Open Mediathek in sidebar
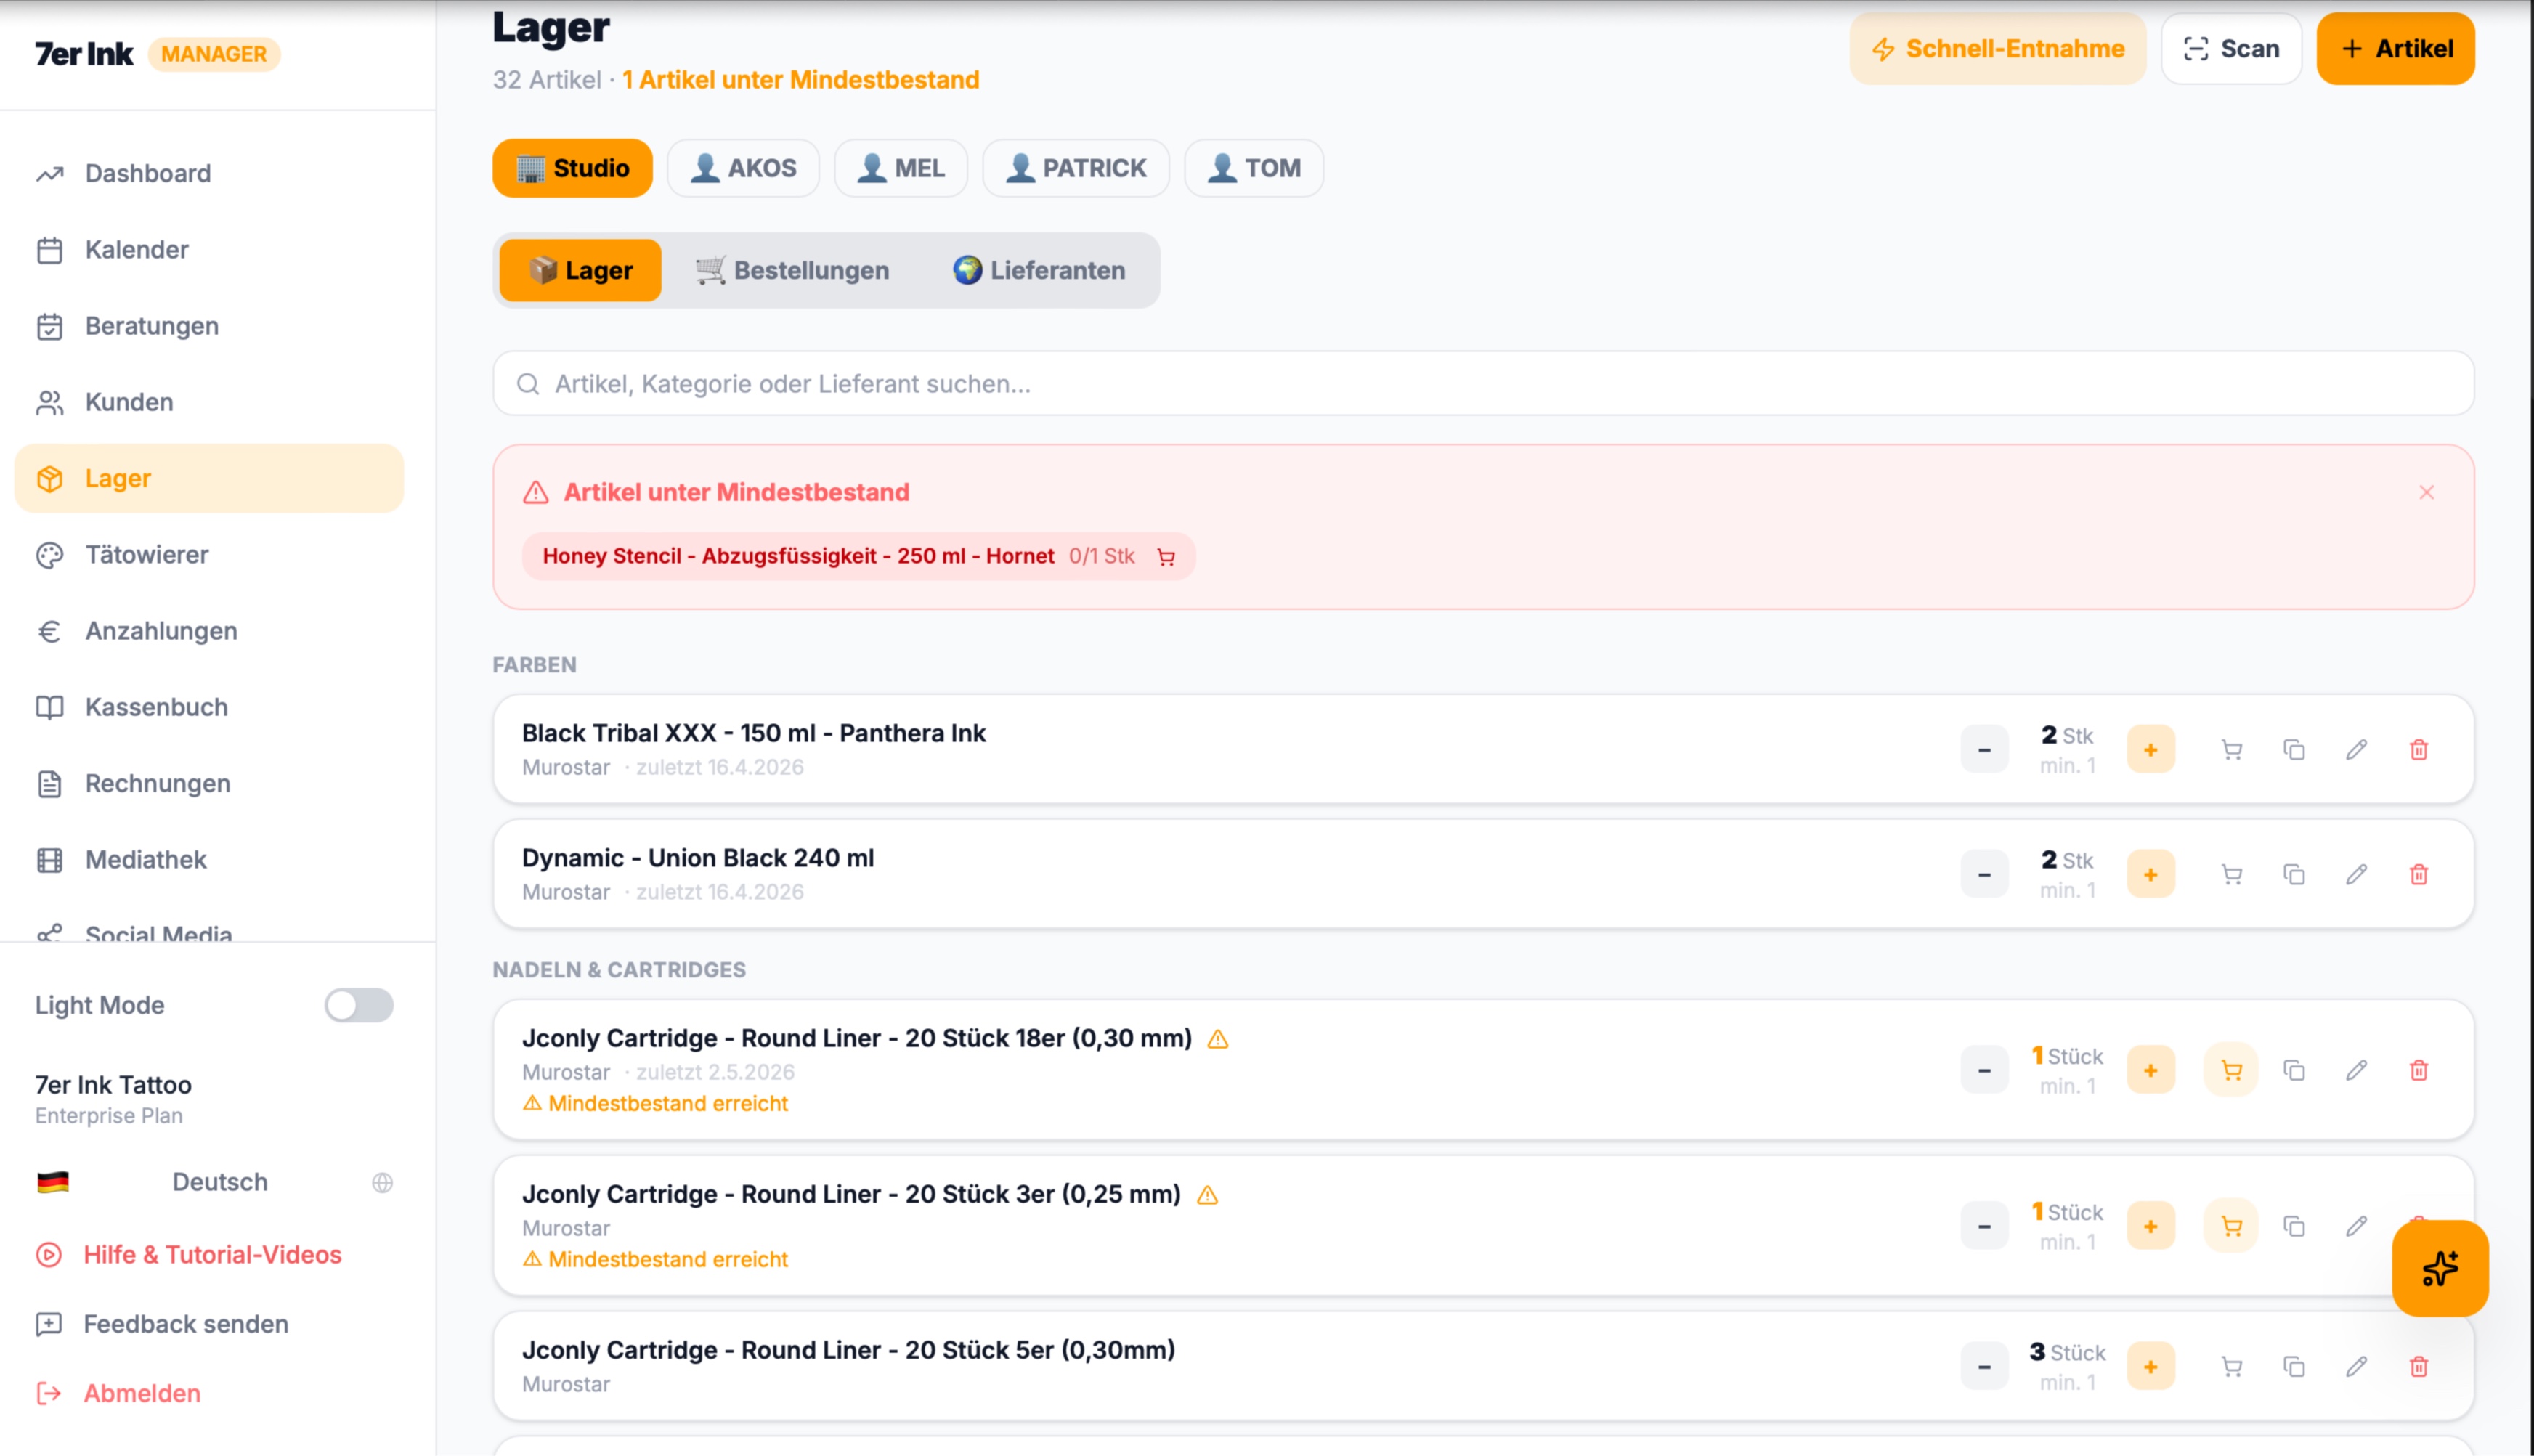2534x1456 pixels. pyautogui.click(x=209, y=860)
